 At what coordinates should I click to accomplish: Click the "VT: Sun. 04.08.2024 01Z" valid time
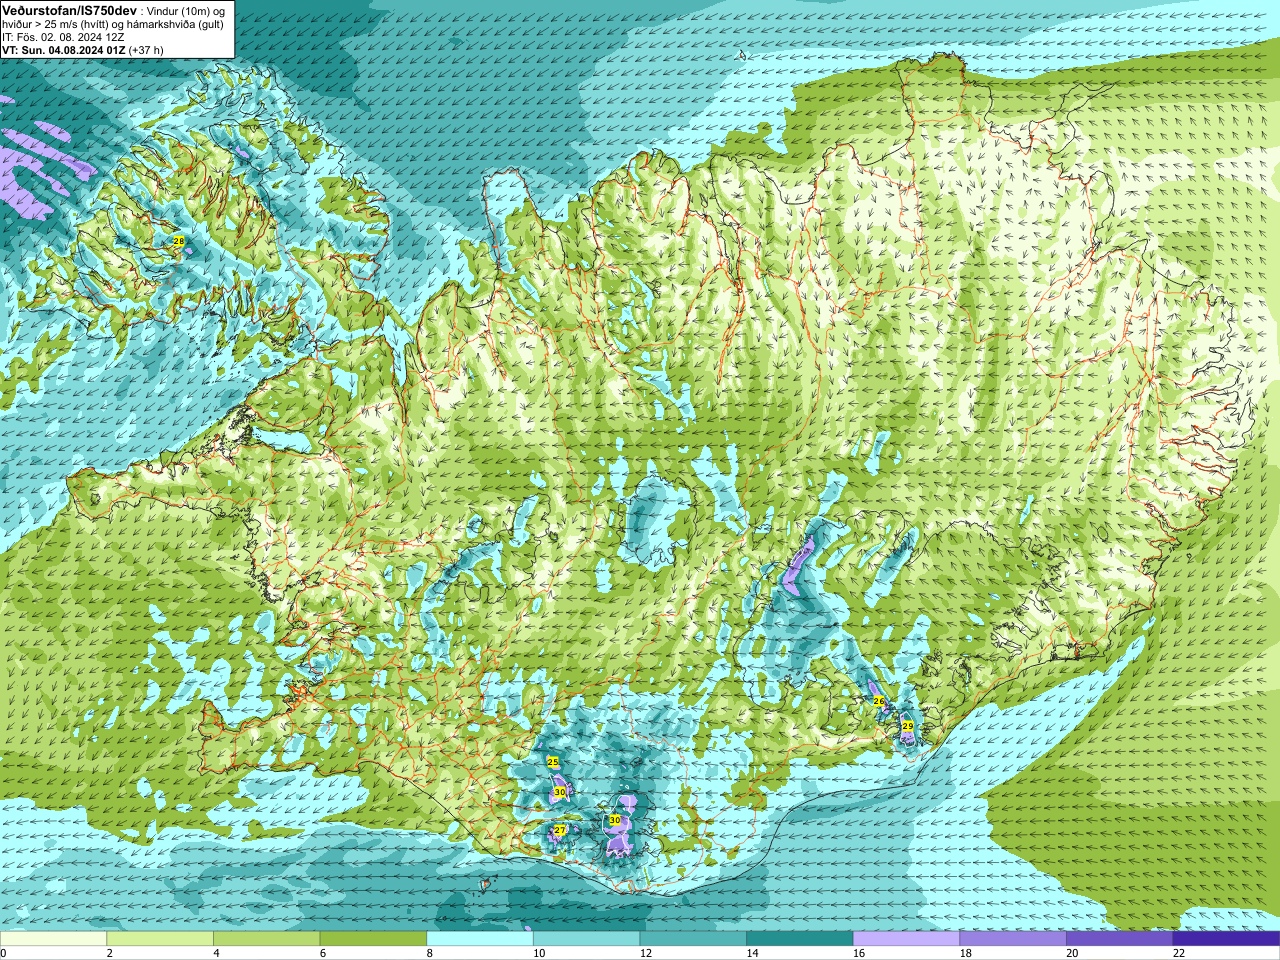coord(63,50)
